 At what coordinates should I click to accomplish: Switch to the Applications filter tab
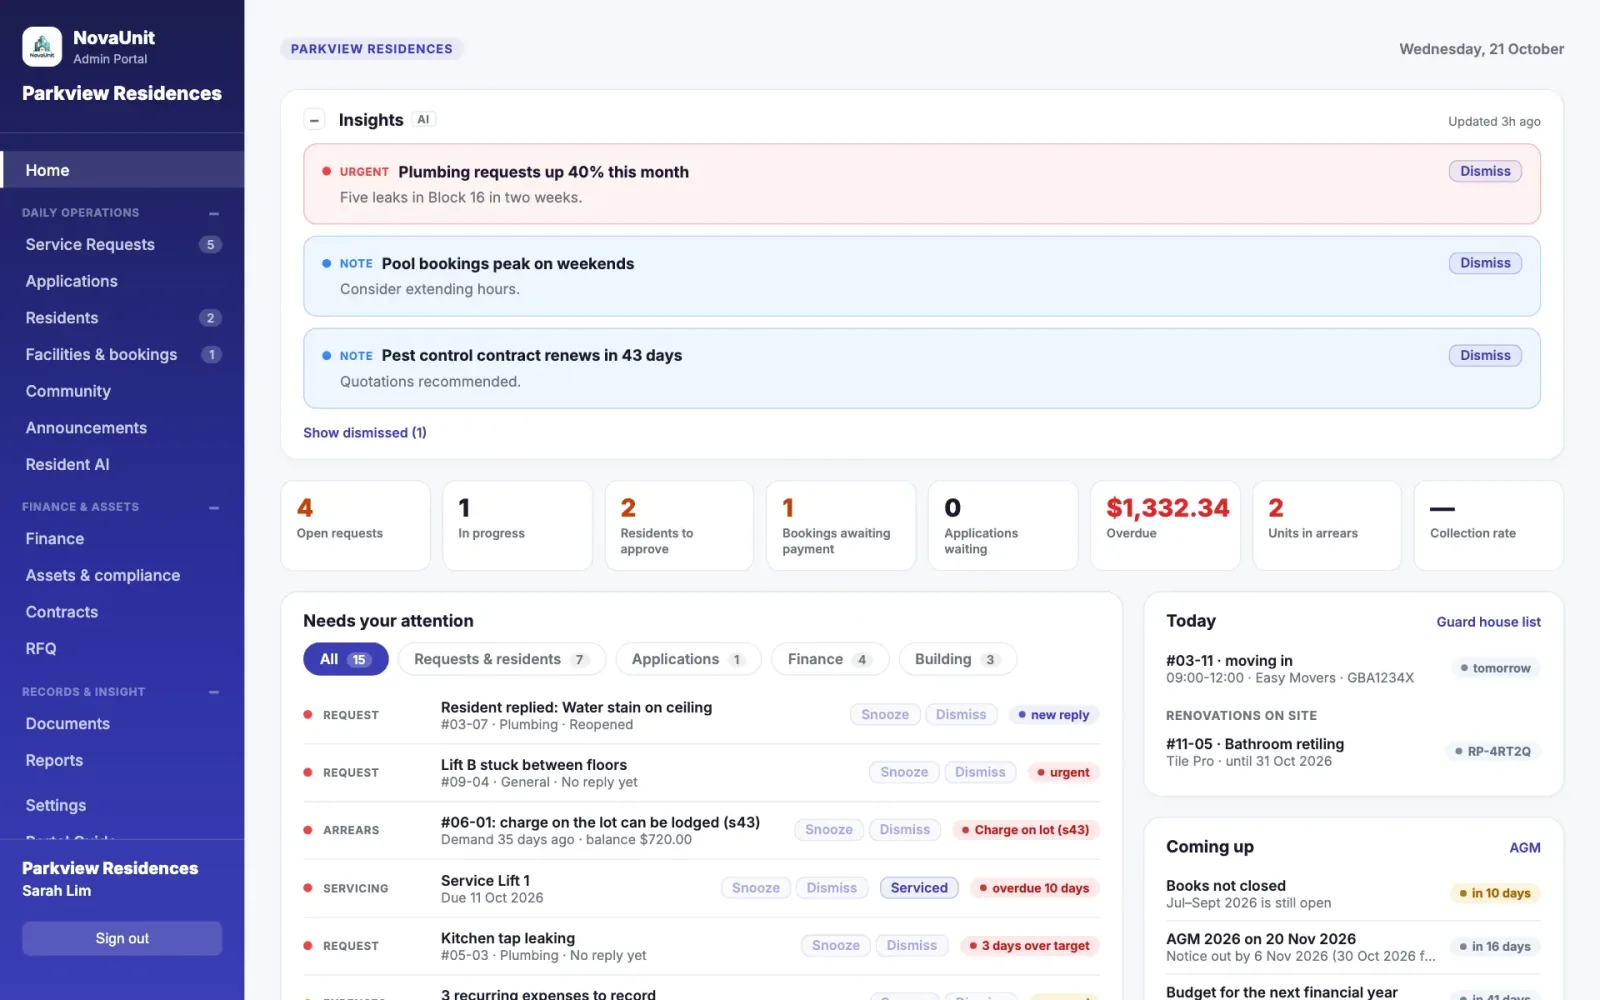point(688,659)
